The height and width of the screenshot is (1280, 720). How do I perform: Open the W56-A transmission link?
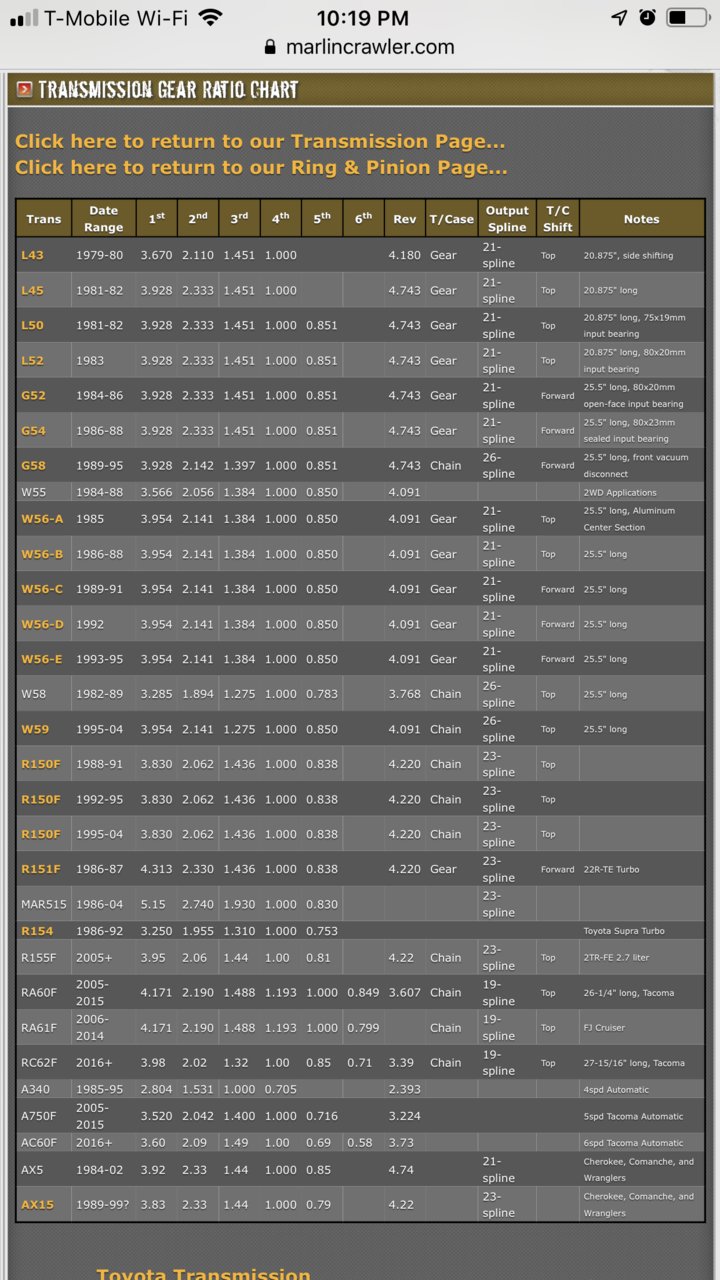click(x=42, y=519)
